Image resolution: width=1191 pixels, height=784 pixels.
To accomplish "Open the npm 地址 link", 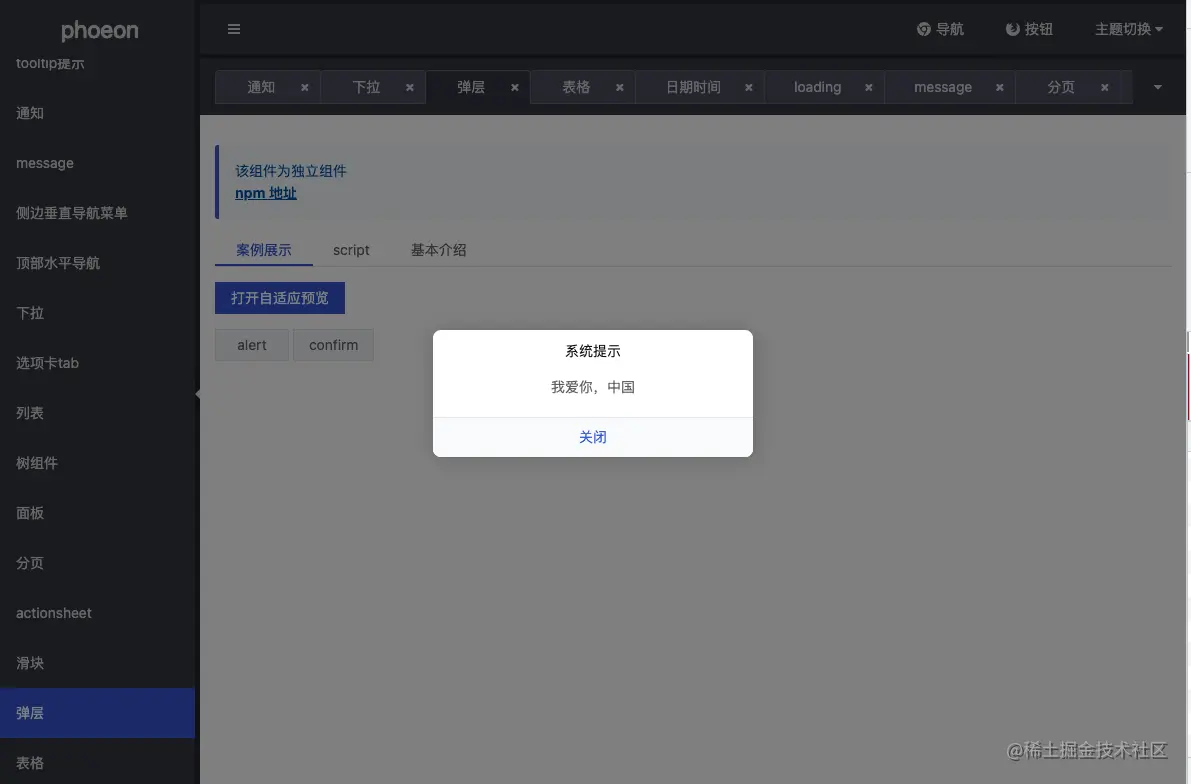I will click(x=265, y=192).
